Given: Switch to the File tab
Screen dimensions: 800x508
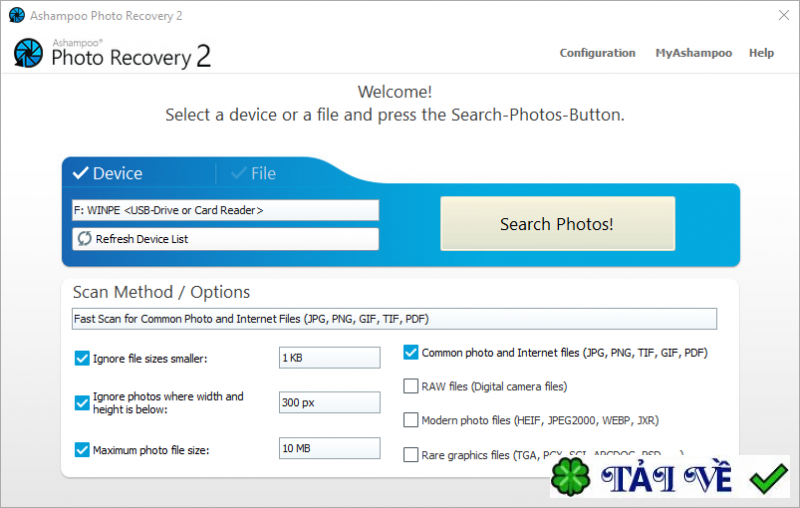Looking at the screenshot, I should [x=254, y=173].
